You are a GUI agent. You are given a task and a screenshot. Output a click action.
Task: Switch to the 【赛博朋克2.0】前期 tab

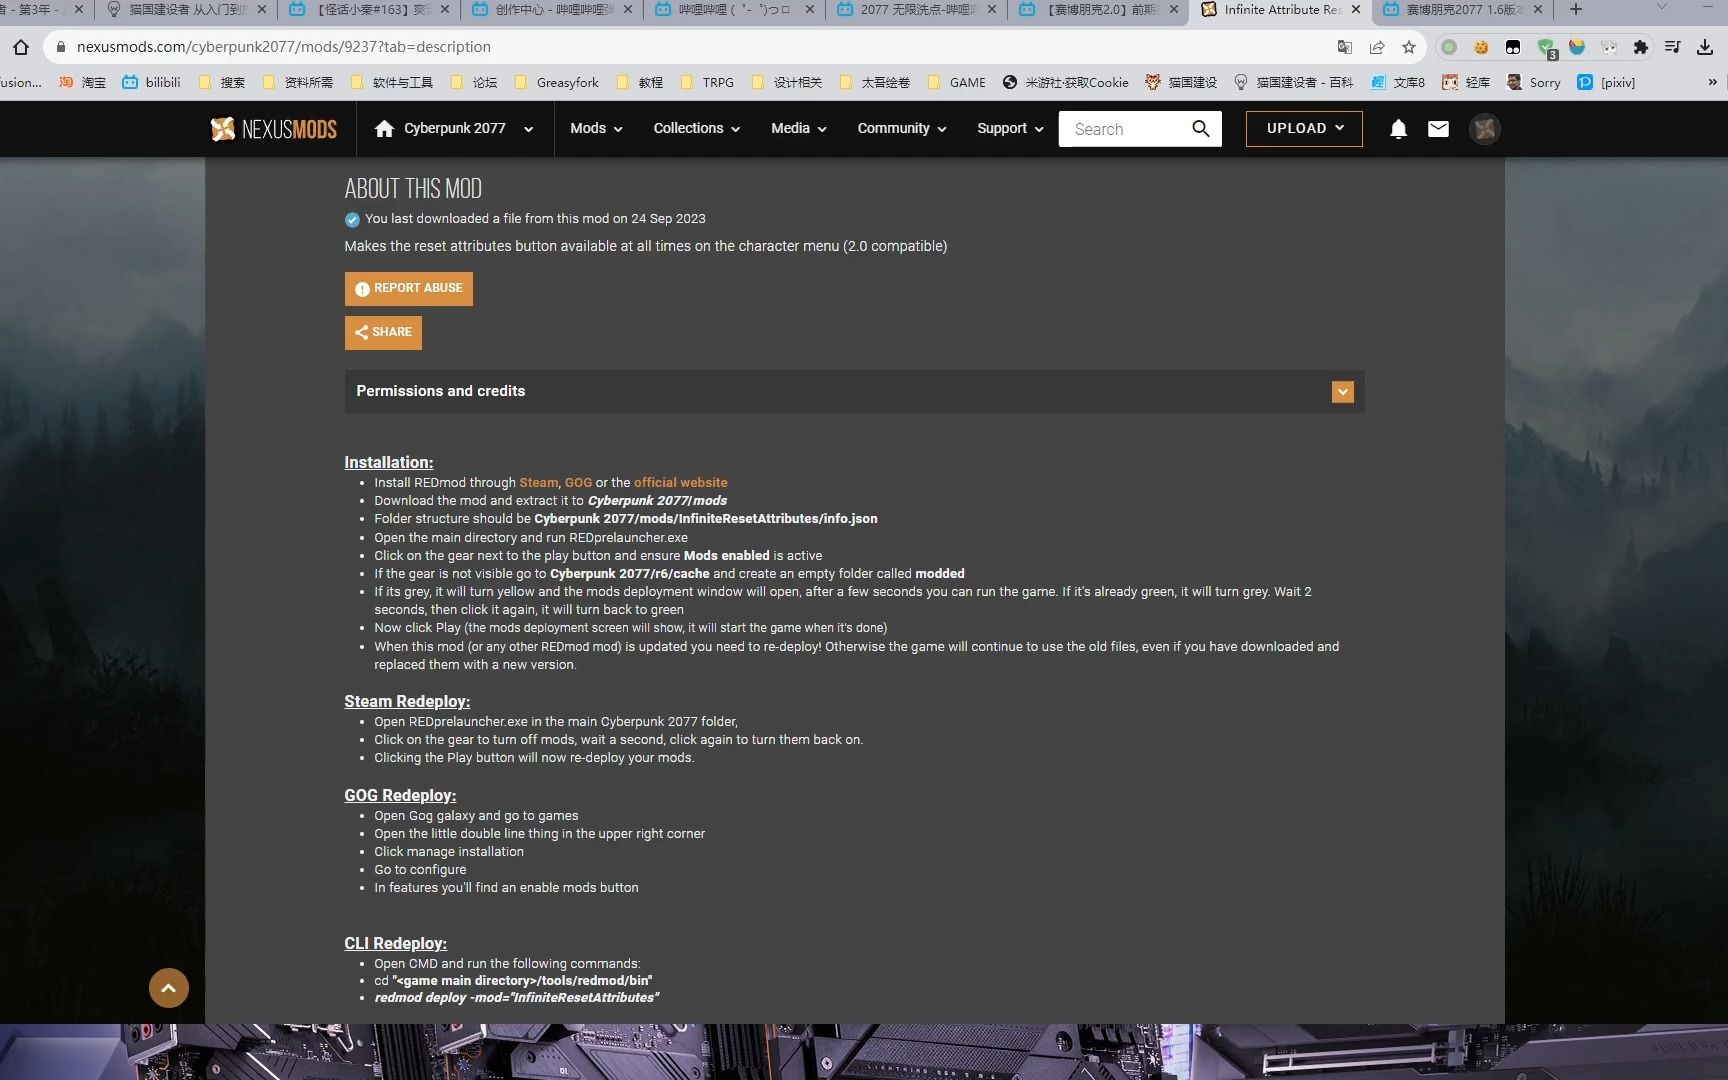[1100, 10]
